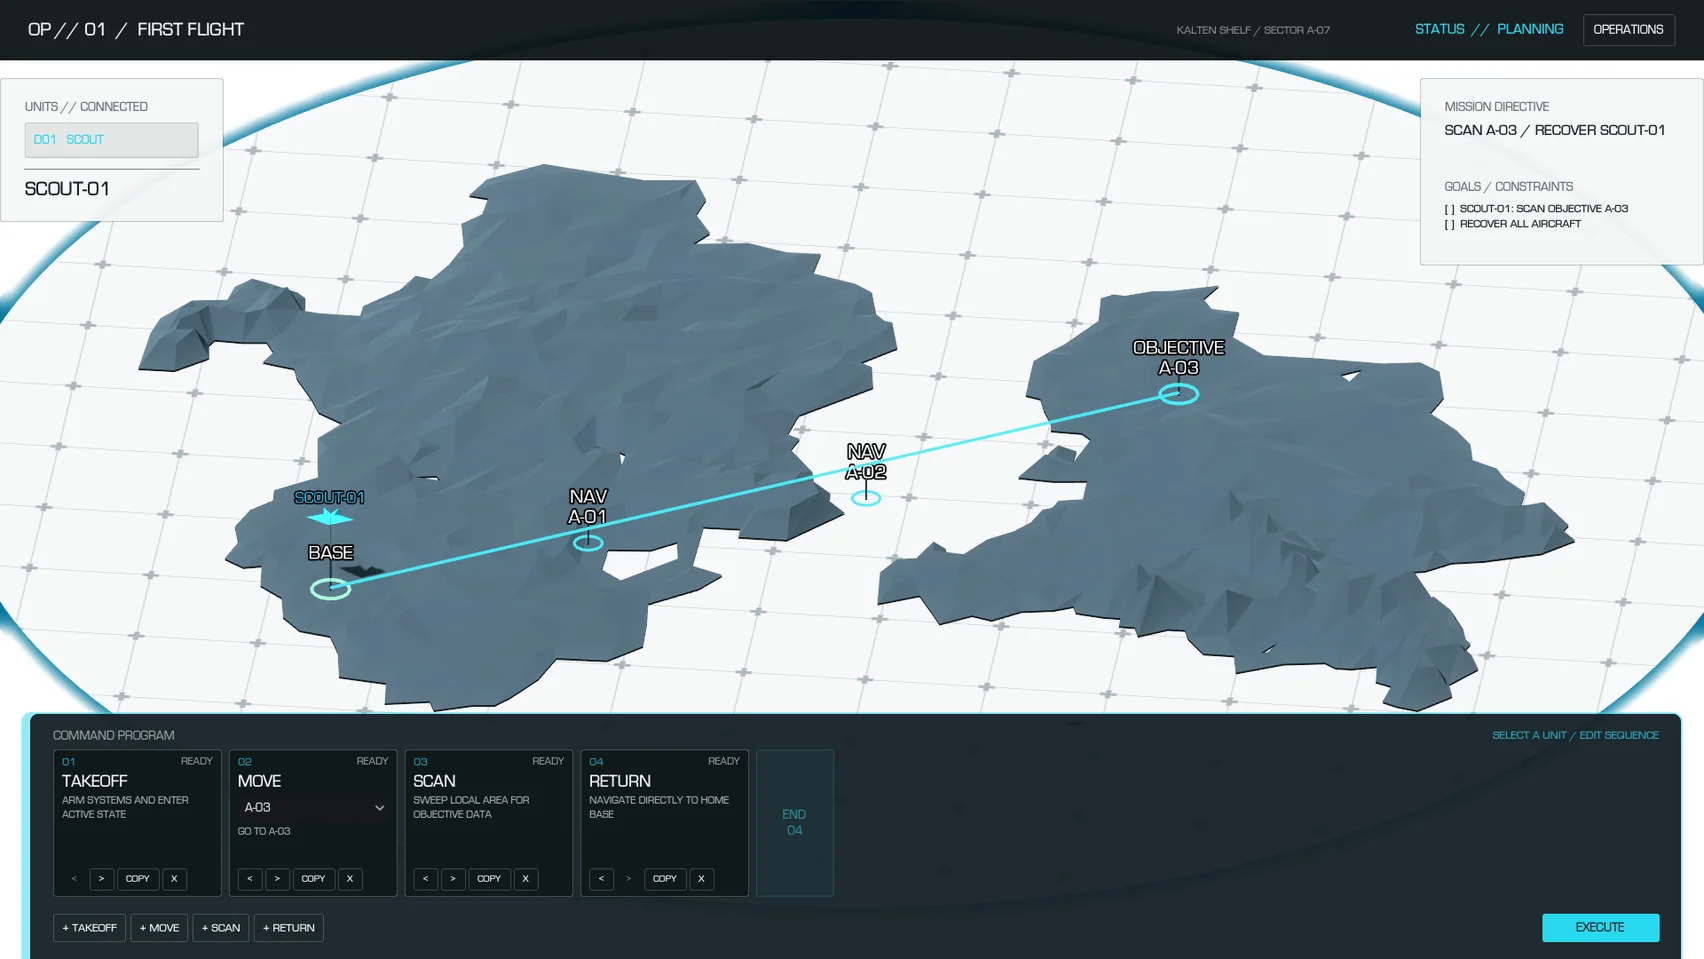Viewport: 1704px width, 959px height.
Task: Open the OPERATIONS menu
Action: click(x=1628, y=30)
